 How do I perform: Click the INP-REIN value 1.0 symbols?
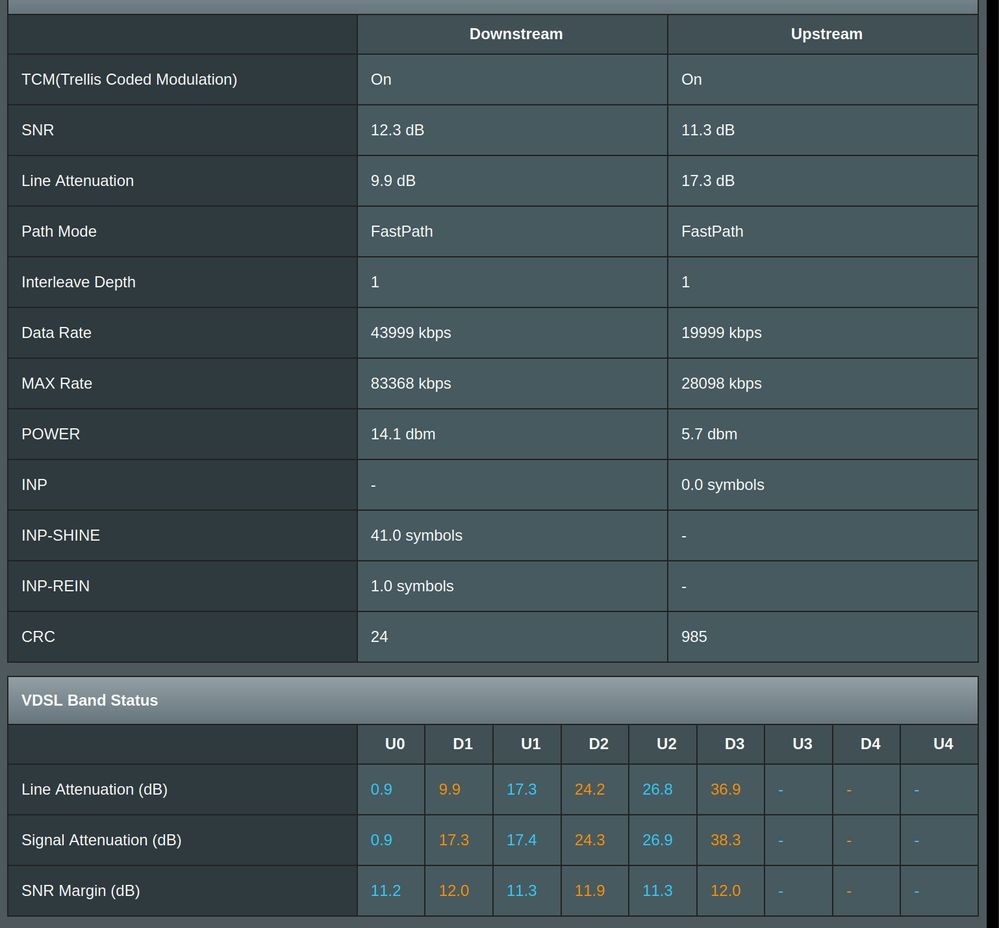pos(412,586)
